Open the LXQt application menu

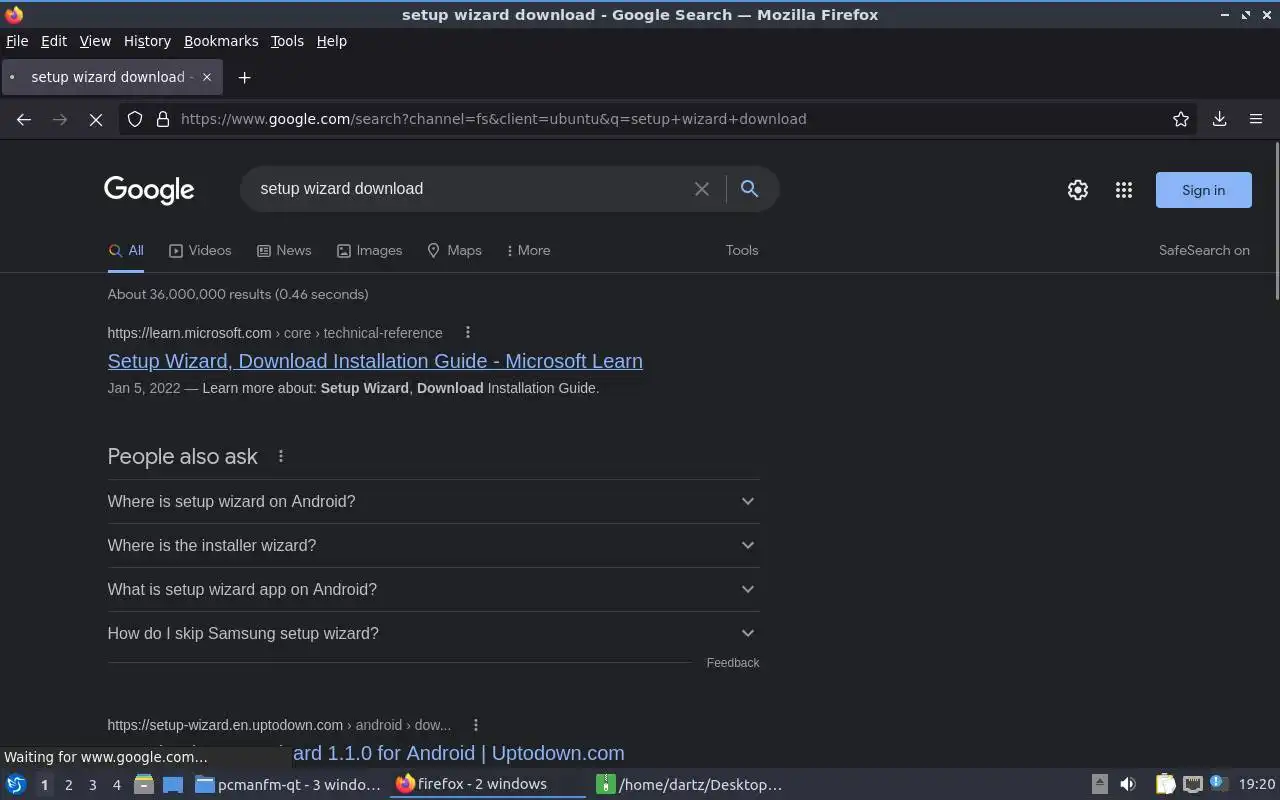(x=15, y=784)
